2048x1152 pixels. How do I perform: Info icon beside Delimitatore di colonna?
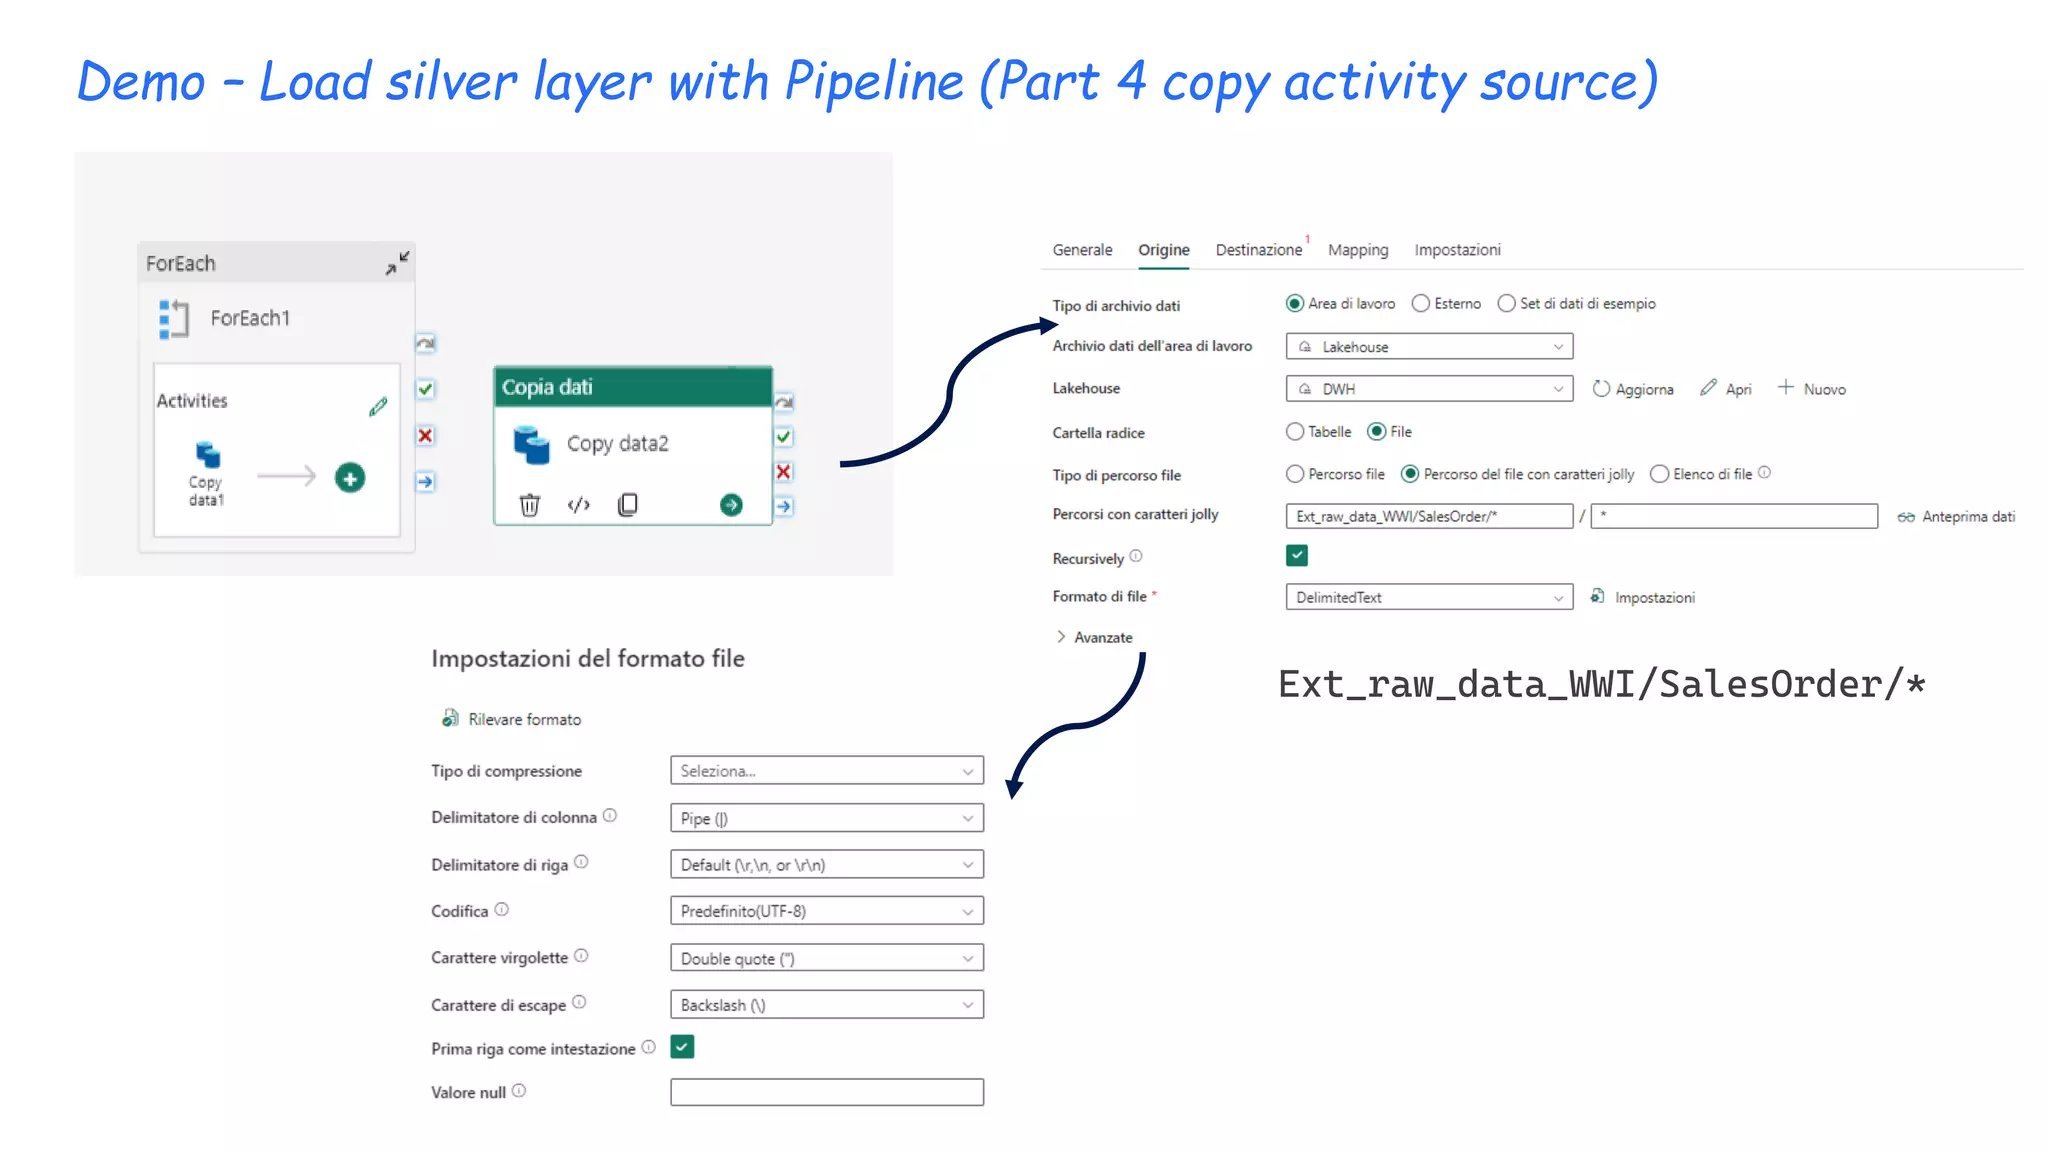tap(610, 816)
